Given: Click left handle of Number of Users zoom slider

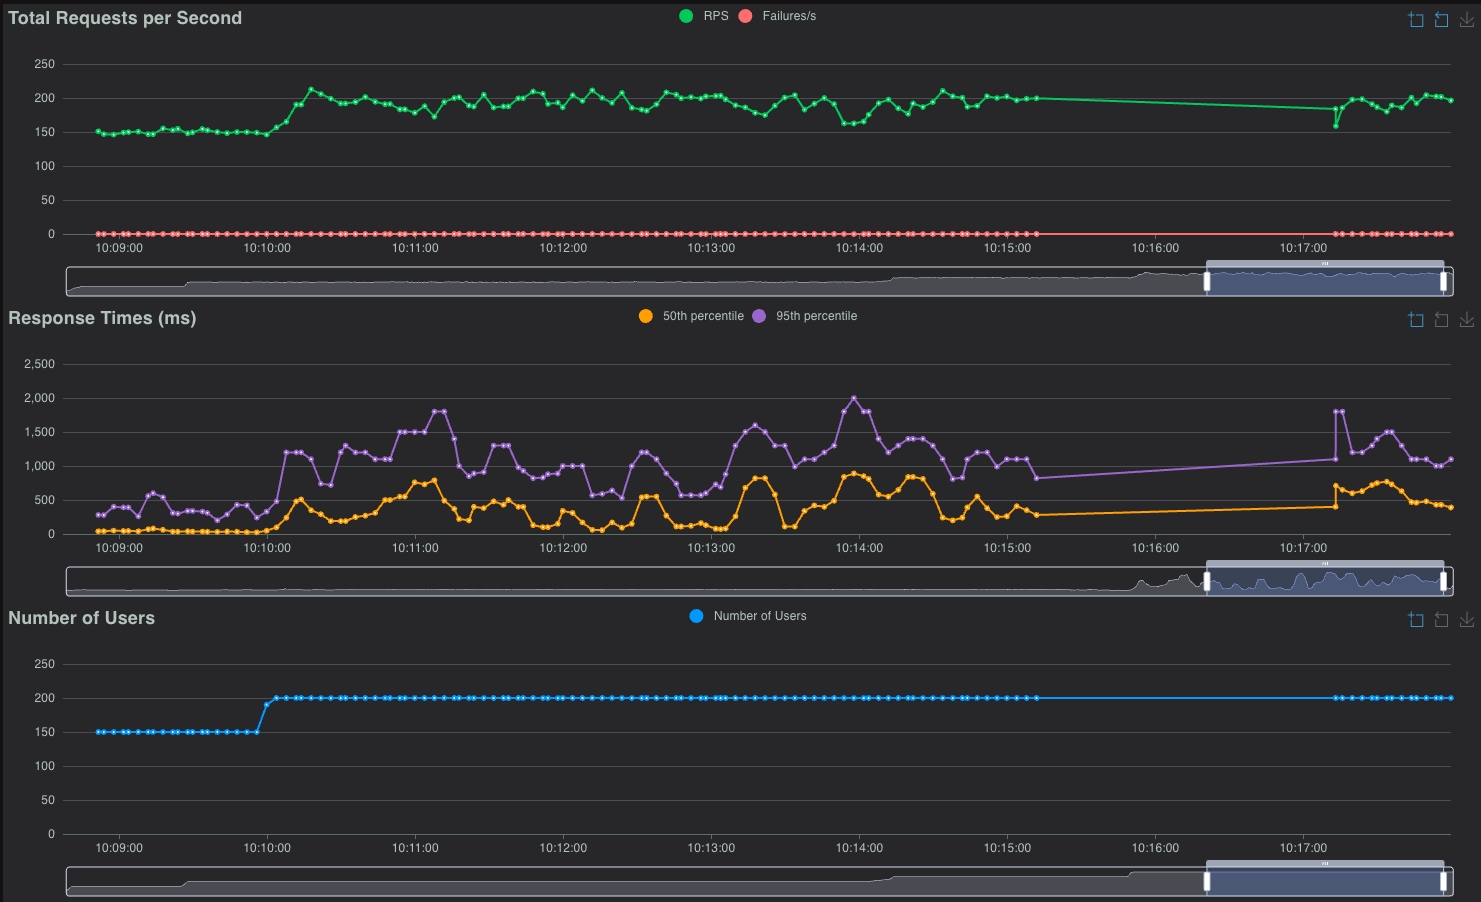Looking at the screenshot, I should [1207, 882].
